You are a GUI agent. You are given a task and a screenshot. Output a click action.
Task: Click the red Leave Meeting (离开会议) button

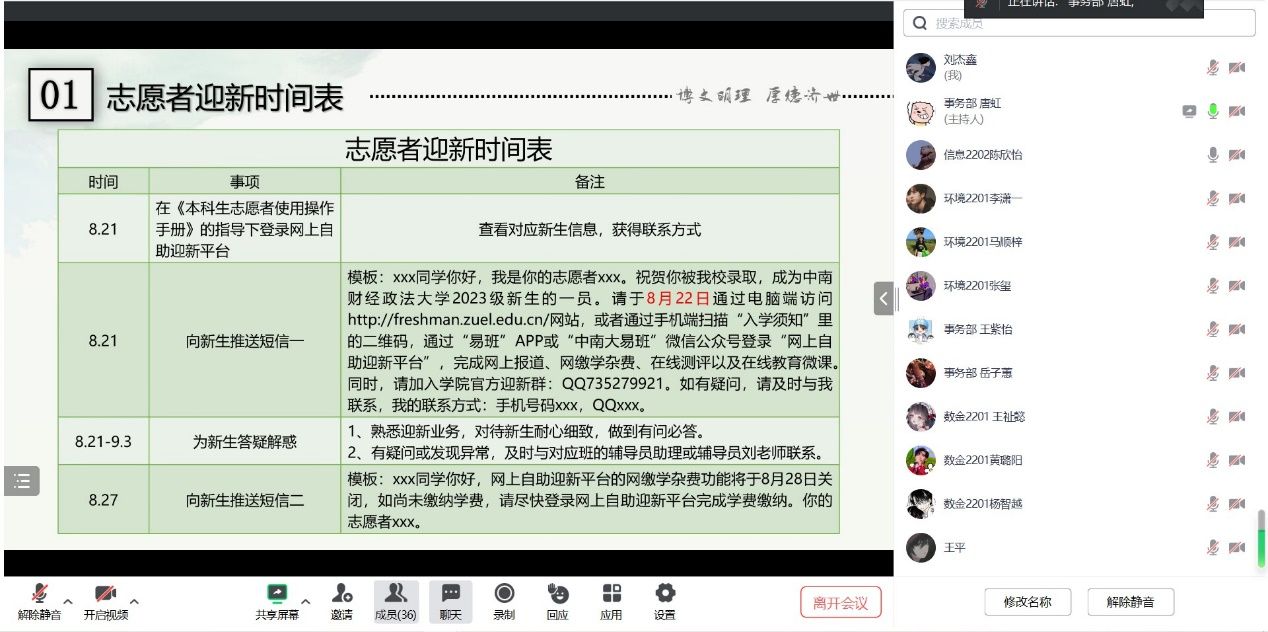(x=840, y=602)
